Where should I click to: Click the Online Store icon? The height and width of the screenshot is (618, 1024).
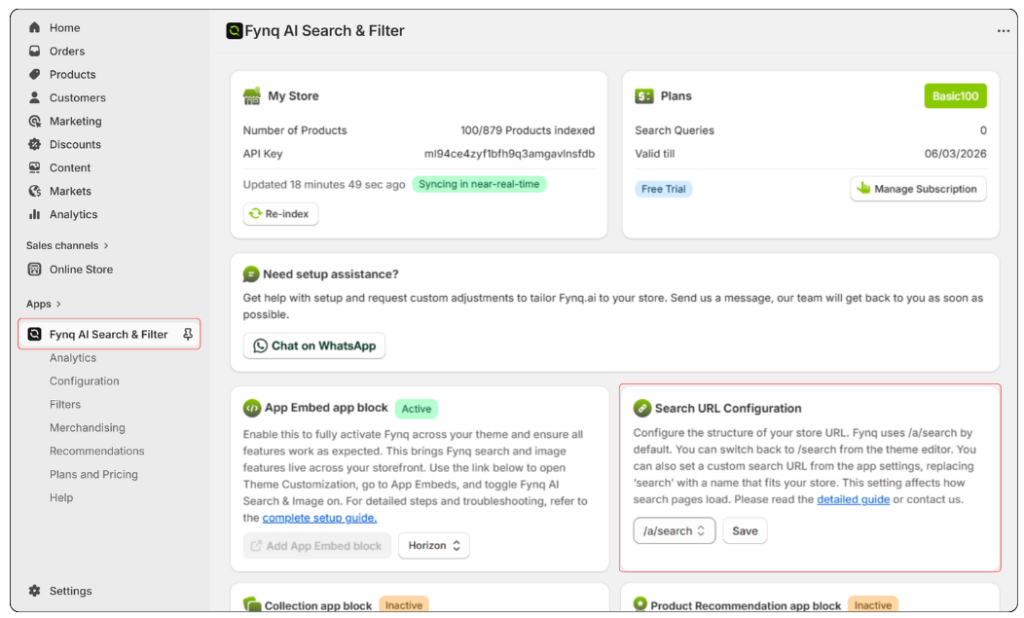[35, 269]
